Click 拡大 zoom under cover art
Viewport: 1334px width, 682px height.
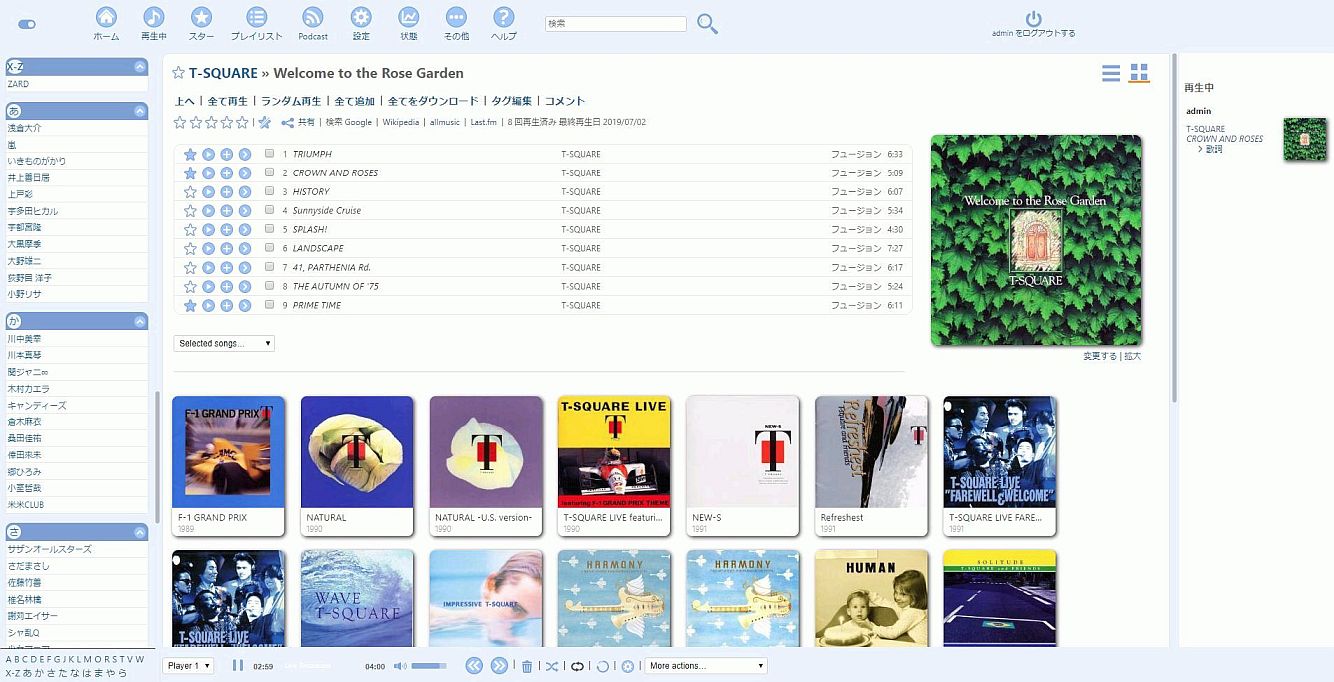pos(1132,357)
